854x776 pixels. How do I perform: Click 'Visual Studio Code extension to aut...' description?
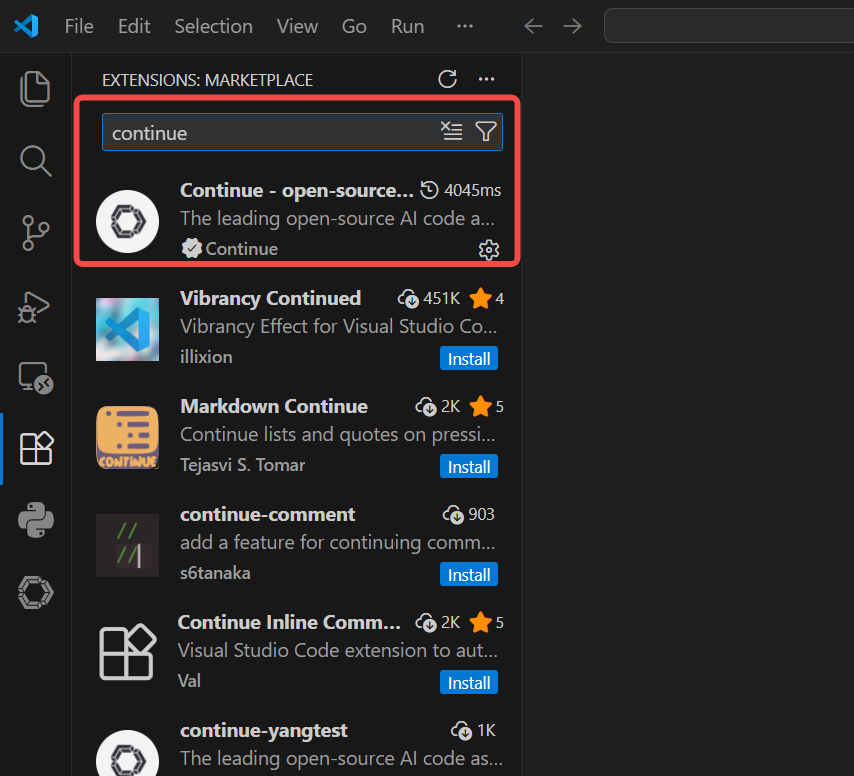[x=337, y=651]
